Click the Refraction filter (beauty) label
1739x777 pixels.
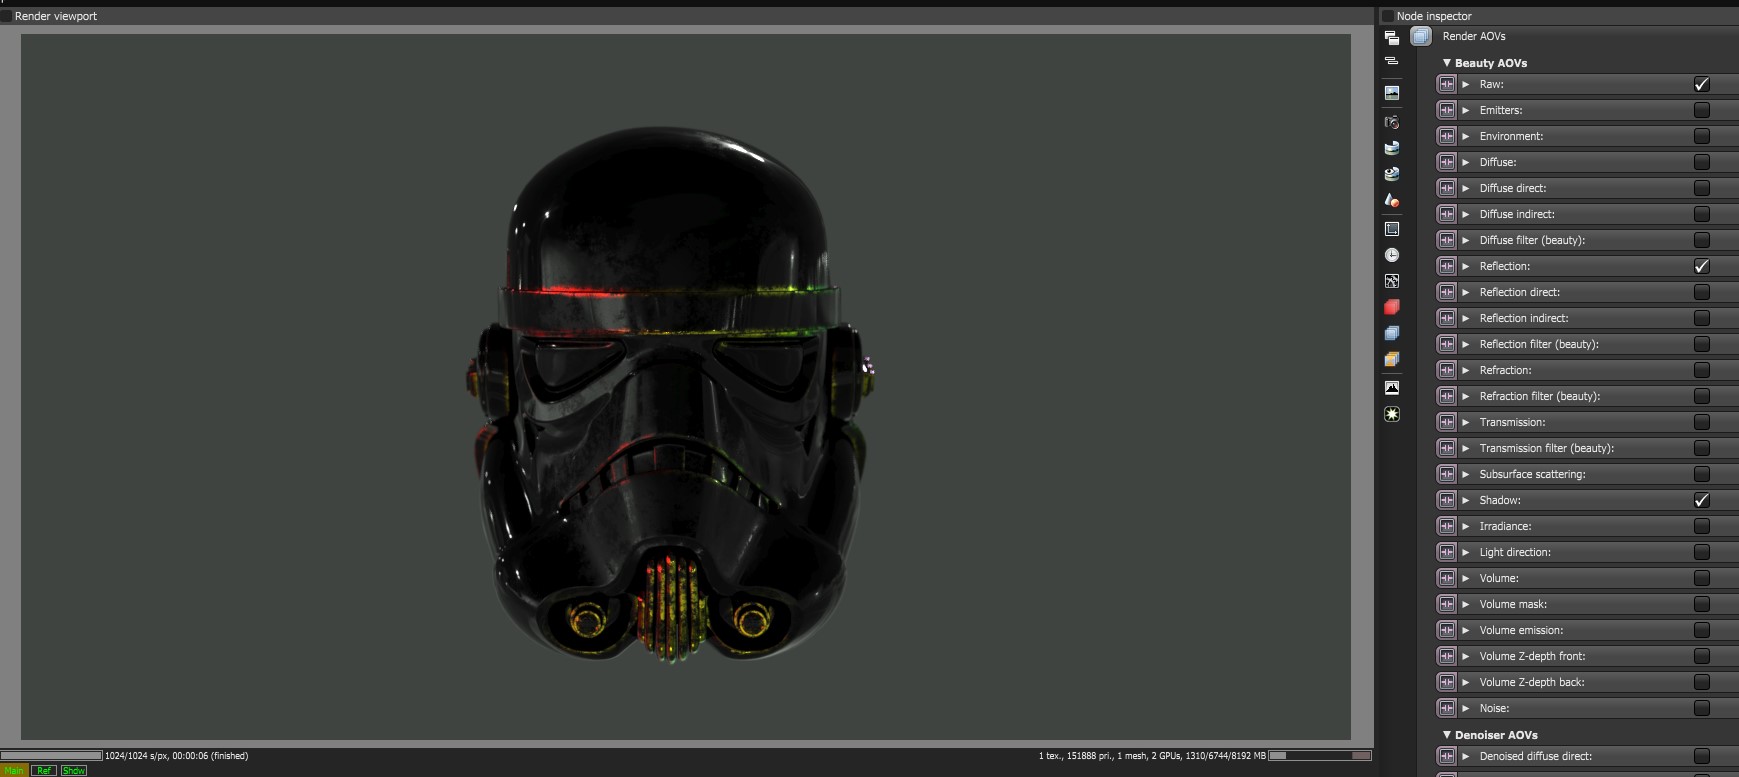1540,396
